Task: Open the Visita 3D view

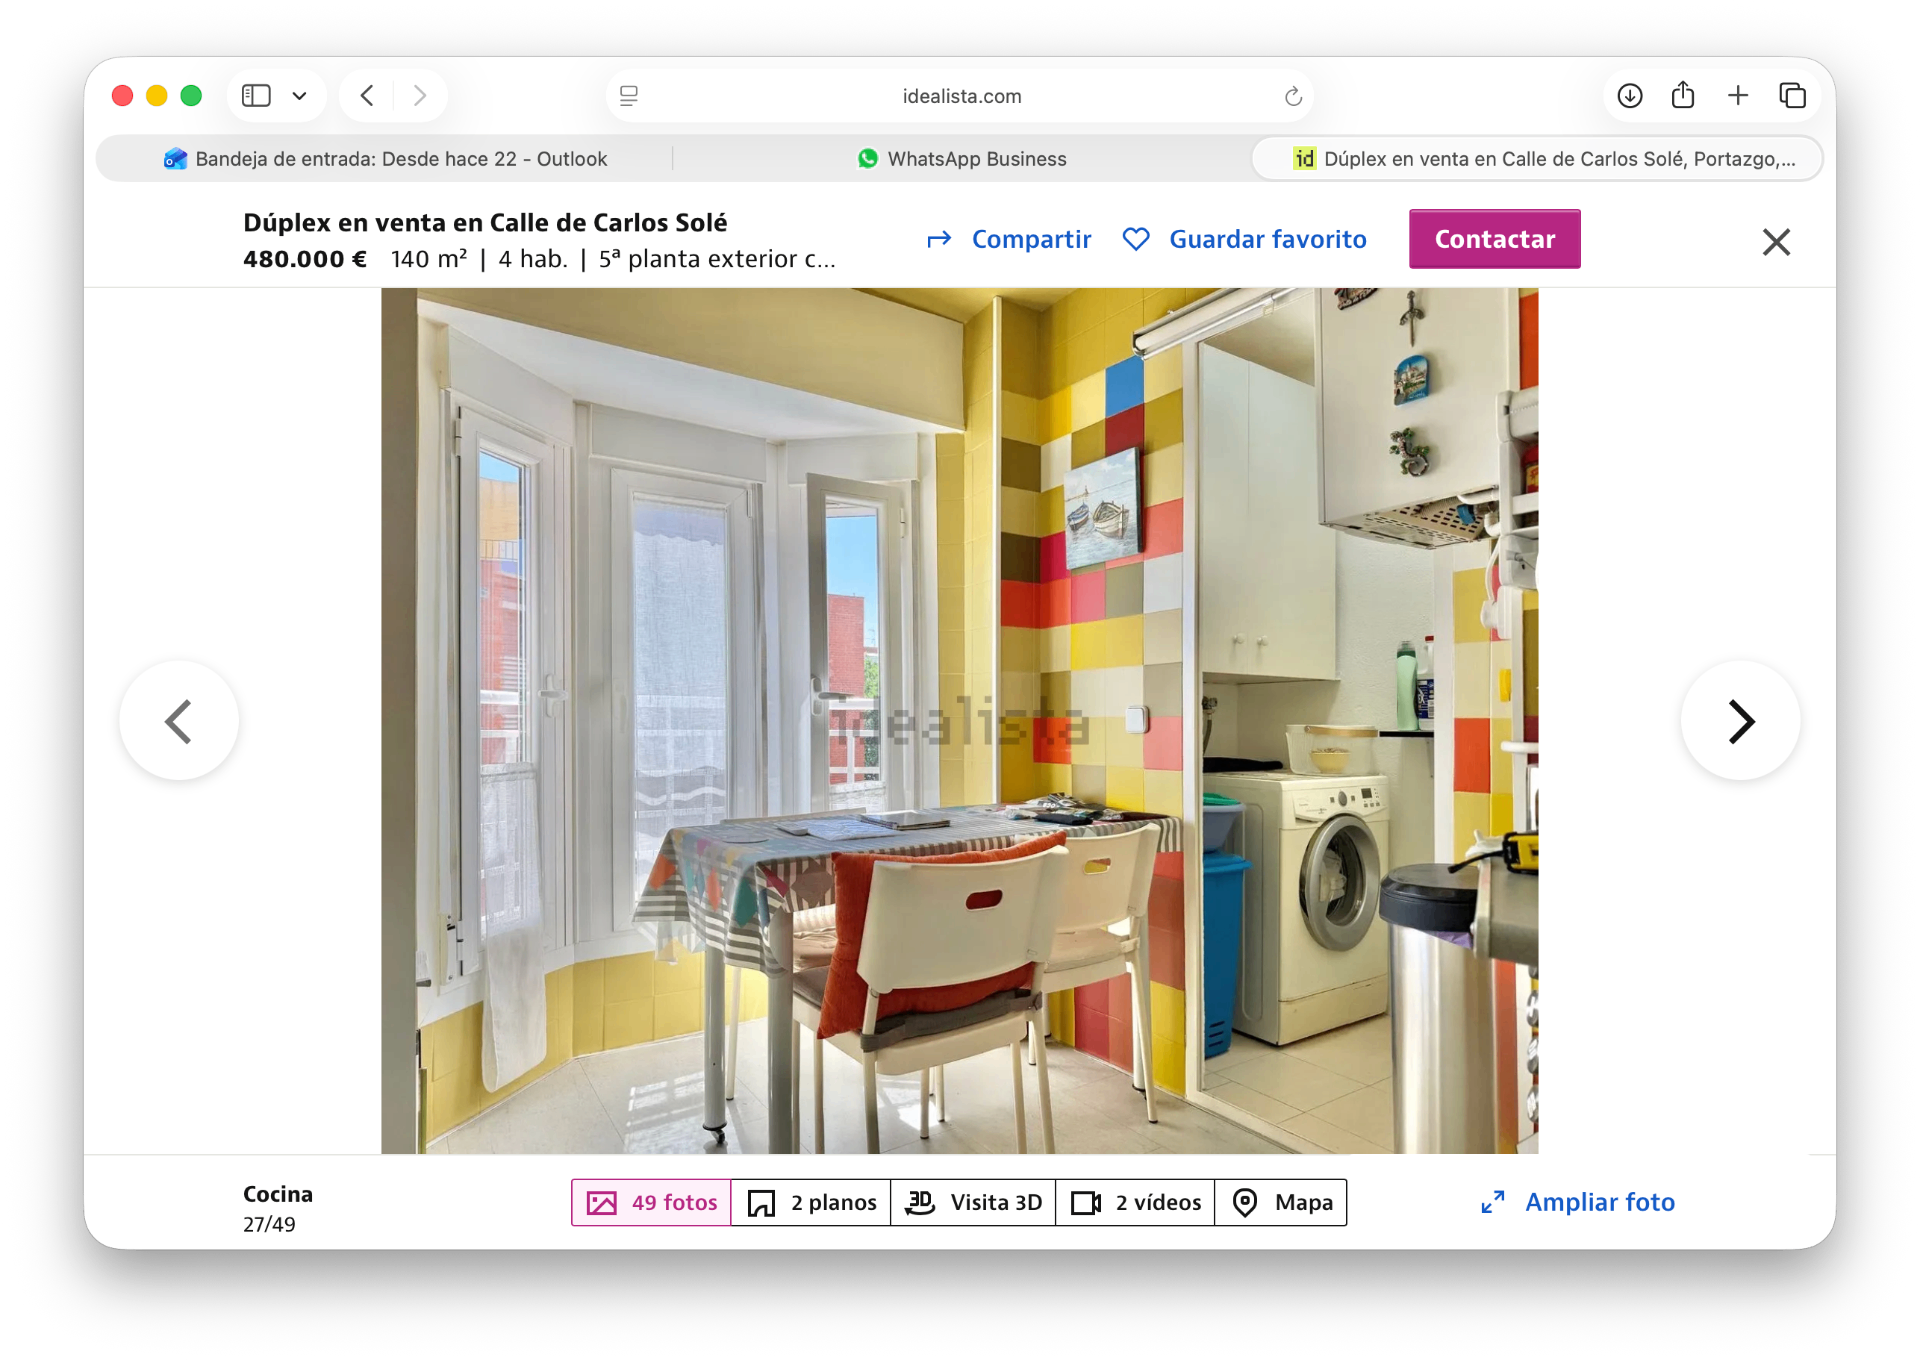Action: click(x=973, y=1203)
